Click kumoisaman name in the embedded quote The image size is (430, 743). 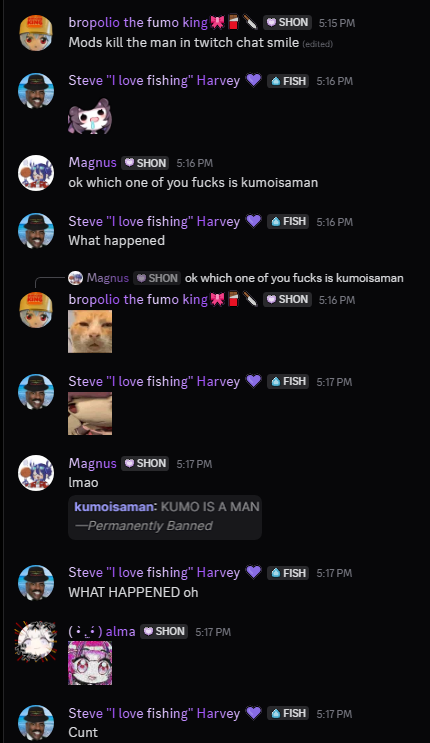click(x=114, y=507)
